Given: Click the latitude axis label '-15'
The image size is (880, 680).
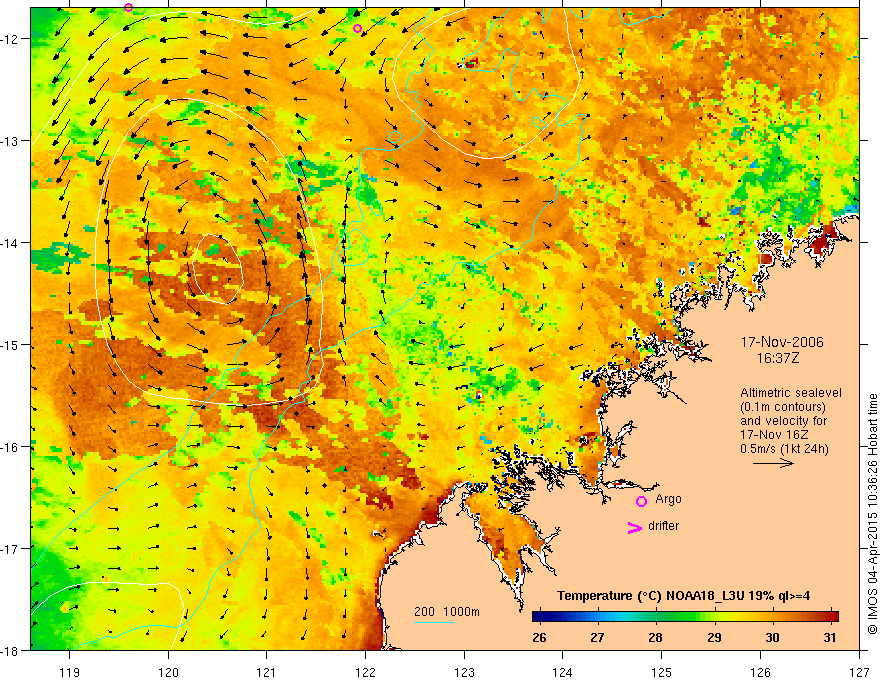Looking at the screenshot, I should 11,344.
